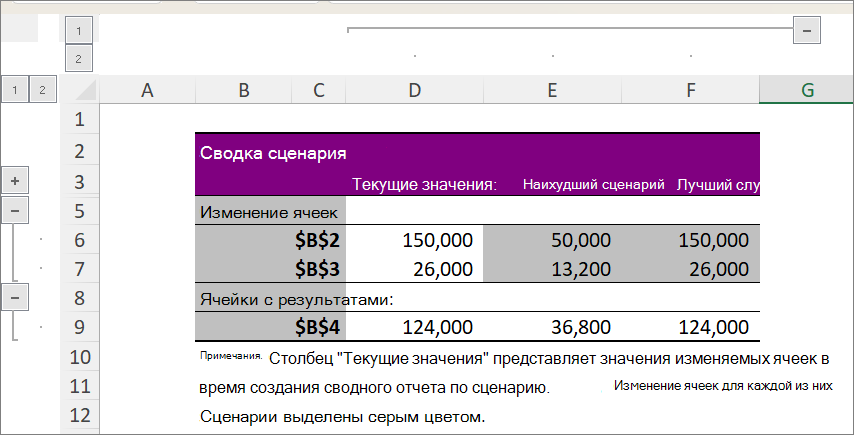This screenshot has height=435, width=854.
Task: Select column D header
Action: (x=414, y=90)
